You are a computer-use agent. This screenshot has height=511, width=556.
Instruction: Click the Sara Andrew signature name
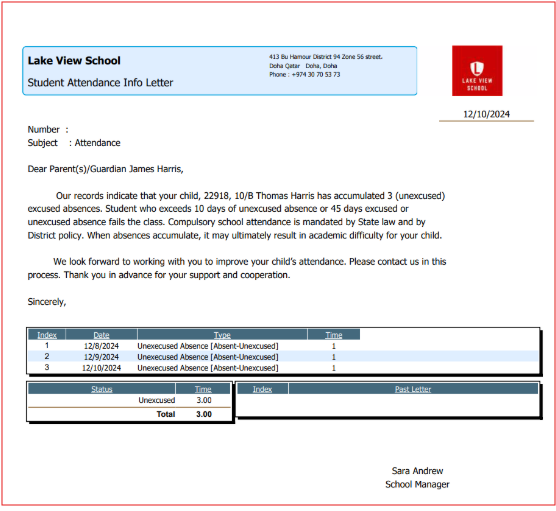pos(417,471)
